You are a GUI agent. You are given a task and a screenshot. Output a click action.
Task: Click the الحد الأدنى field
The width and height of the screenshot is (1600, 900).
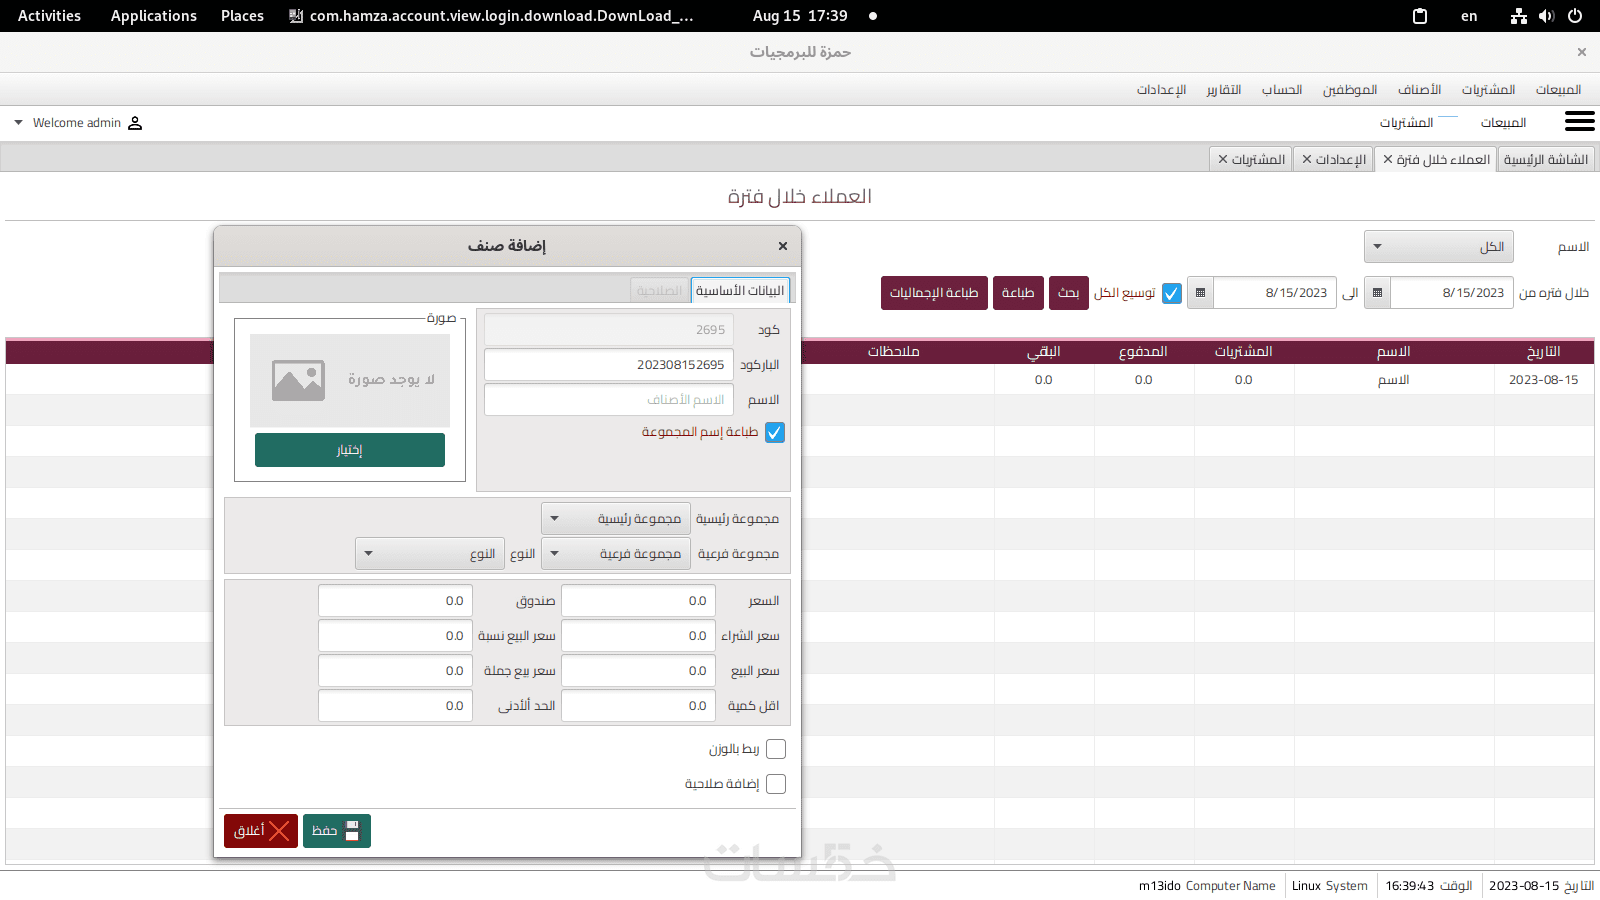point(396,706)
